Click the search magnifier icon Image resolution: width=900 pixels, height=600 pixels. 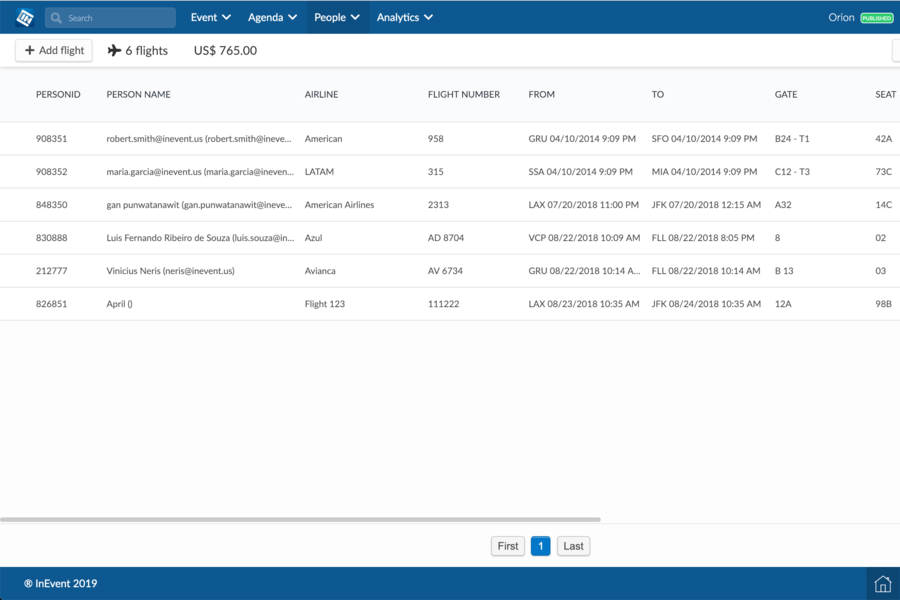[56, 18]
